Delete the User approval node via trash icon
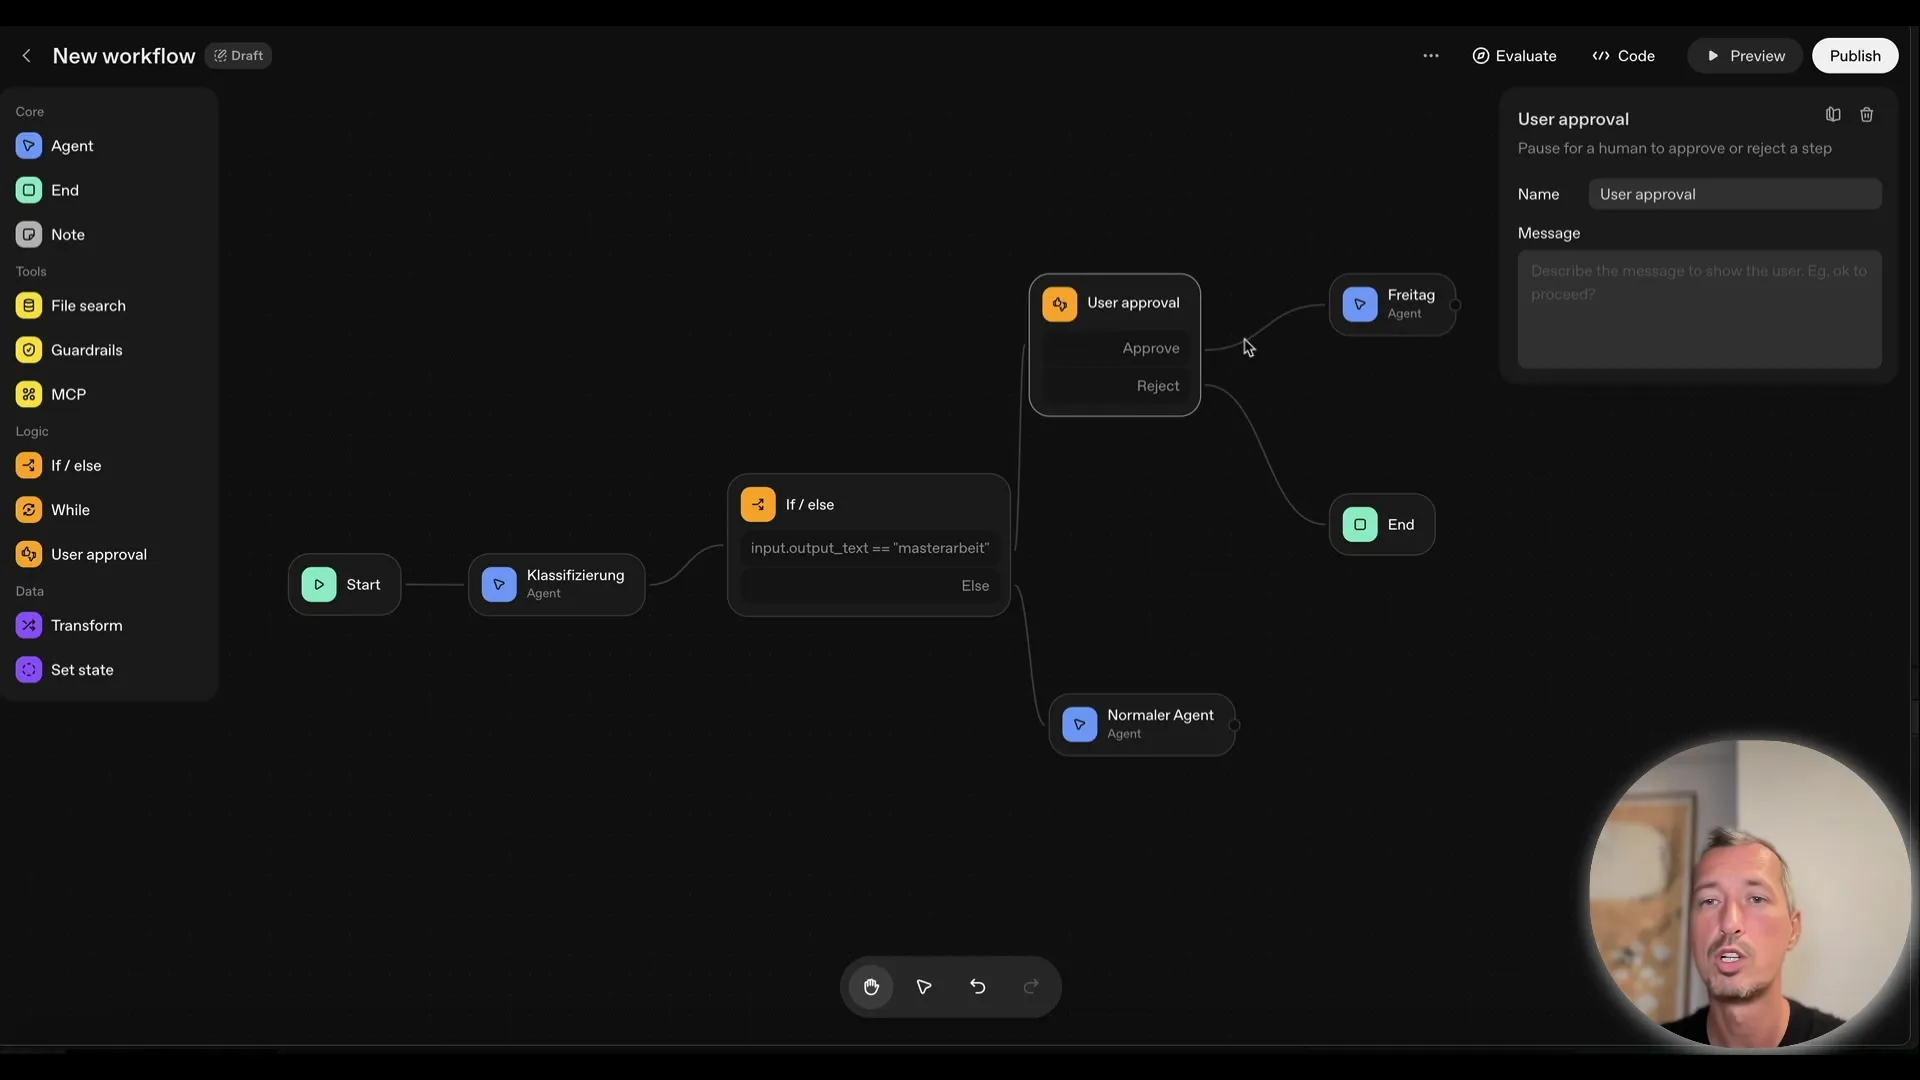 pos(1866,114)
